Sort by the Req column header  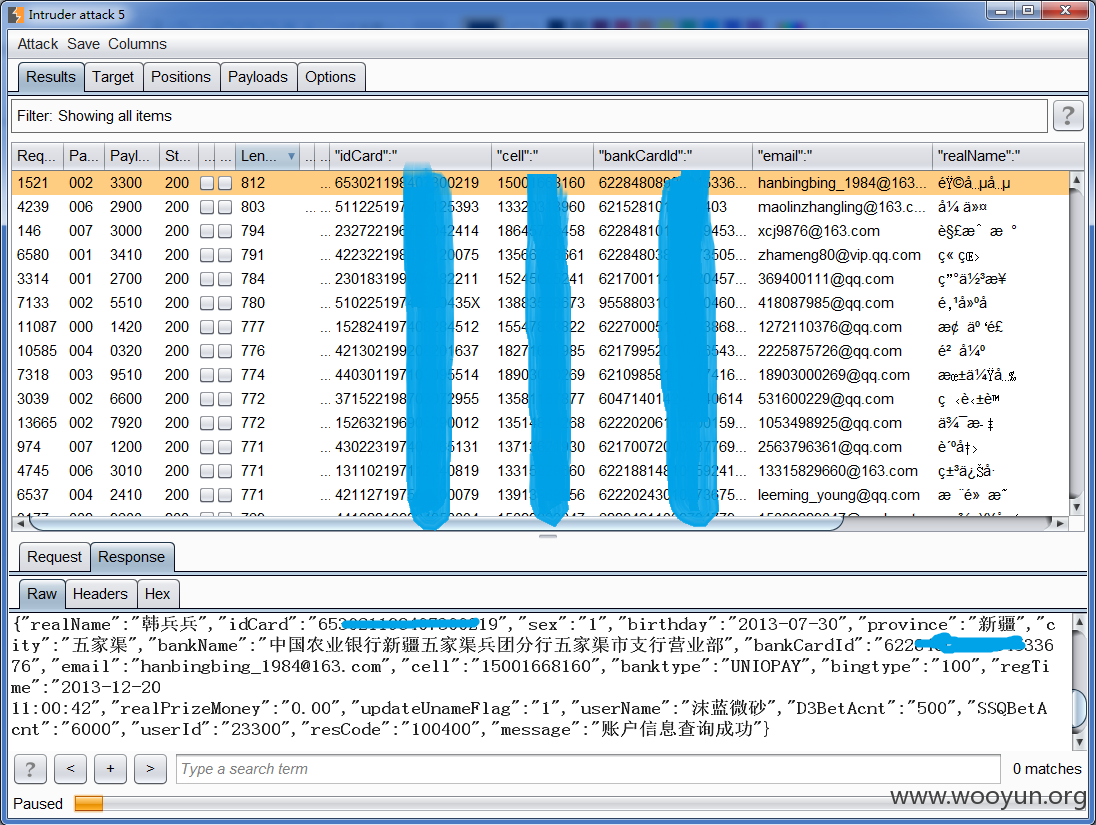[x=38, y=156]
